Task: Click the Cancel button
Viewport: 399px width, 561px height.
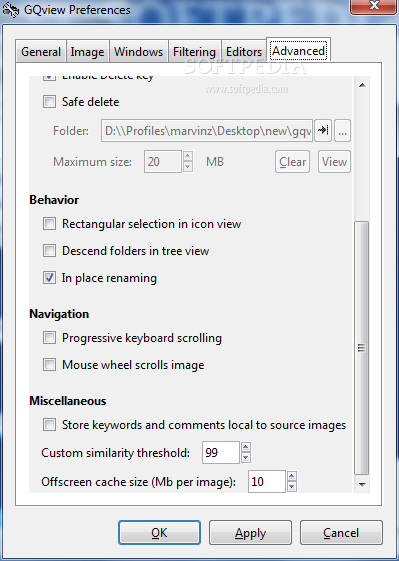Action: (341, 533)
